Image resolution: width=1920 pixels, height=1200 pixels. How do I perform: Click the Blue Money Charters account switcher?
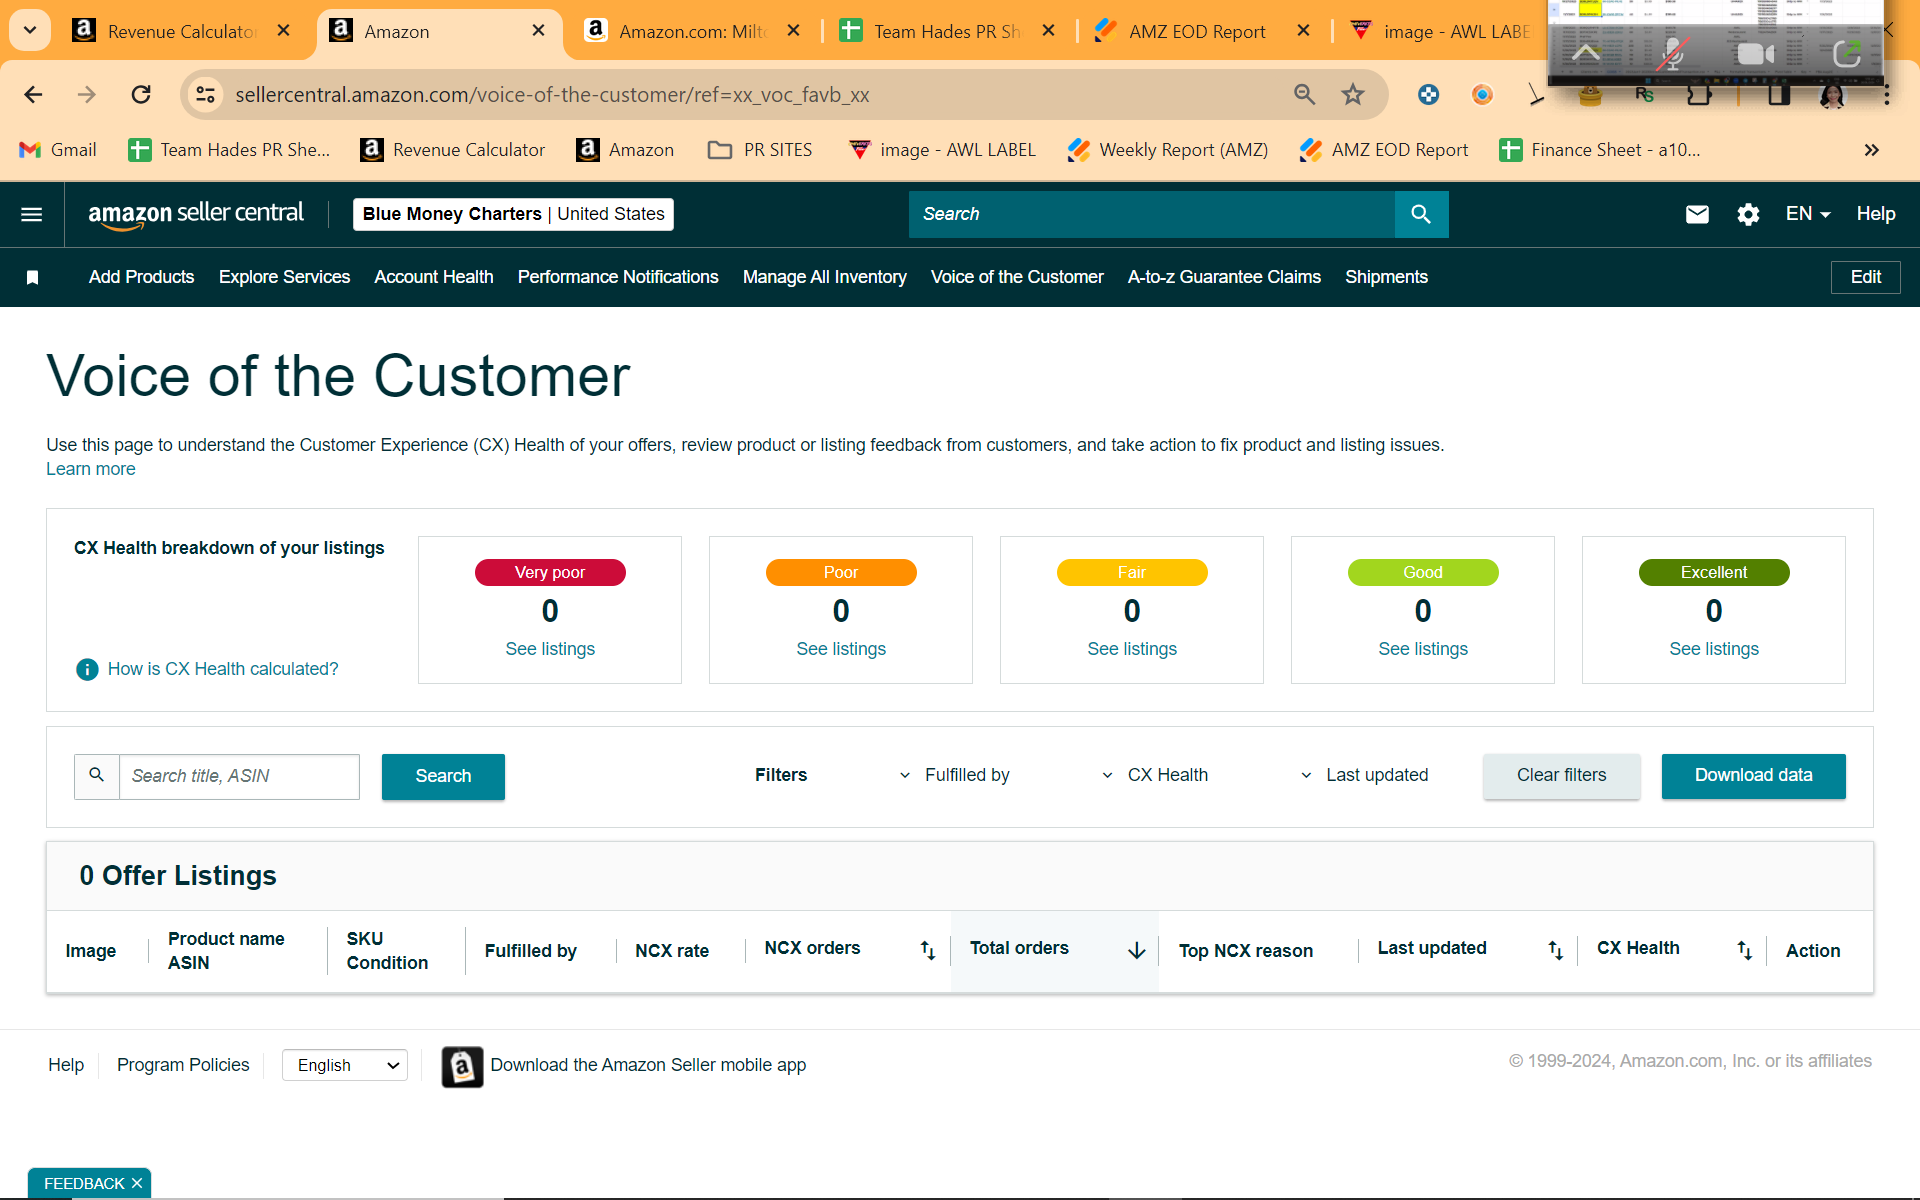[513, 214]
